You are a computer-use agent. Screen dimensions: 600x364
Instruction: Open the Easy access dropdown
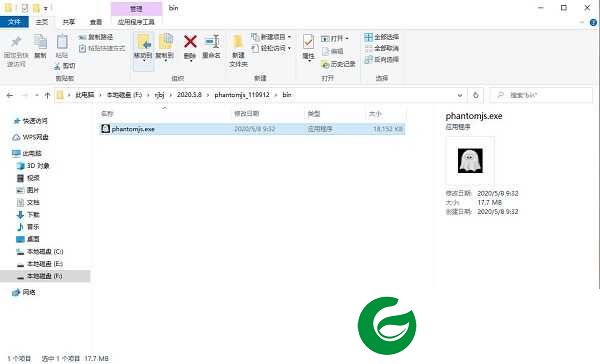[x=271, y=48]
